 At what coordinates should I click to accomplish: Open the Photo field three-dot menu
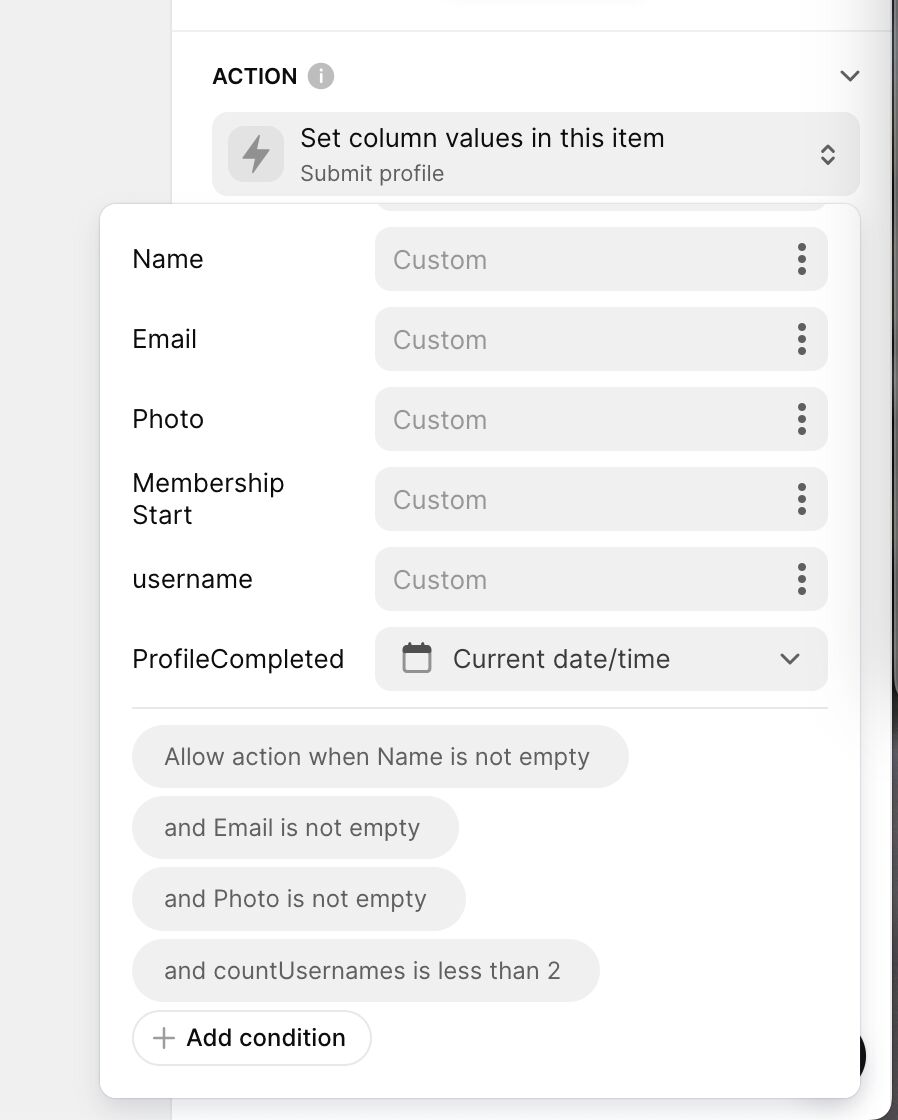[x=802, y=419]
